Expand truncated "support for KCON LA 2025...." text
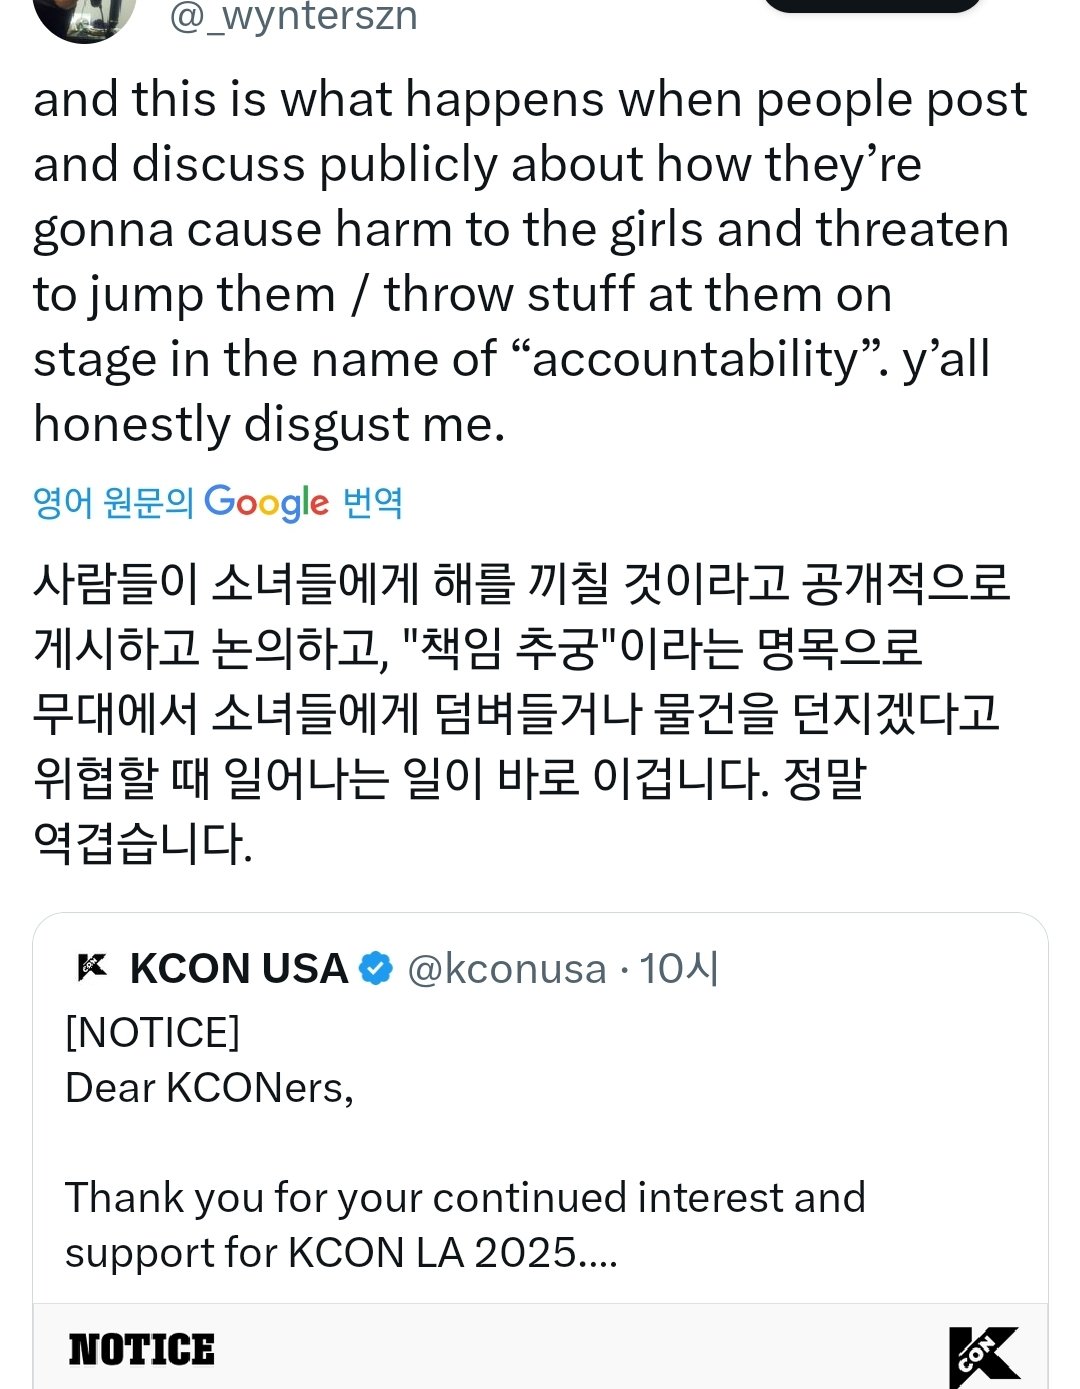This screenshot has height=1389, width=1080. (341, 1252)
